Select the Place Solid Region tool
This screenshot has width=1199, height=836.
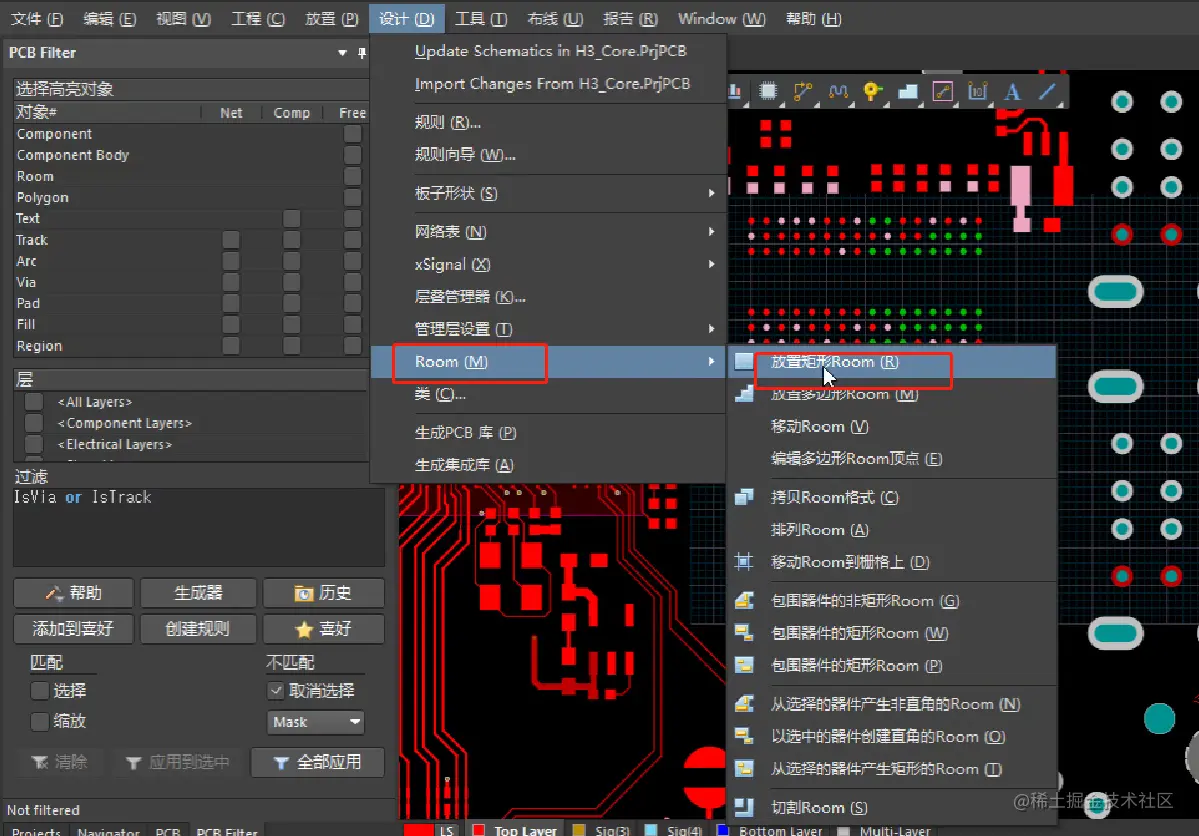click(908, 91)
